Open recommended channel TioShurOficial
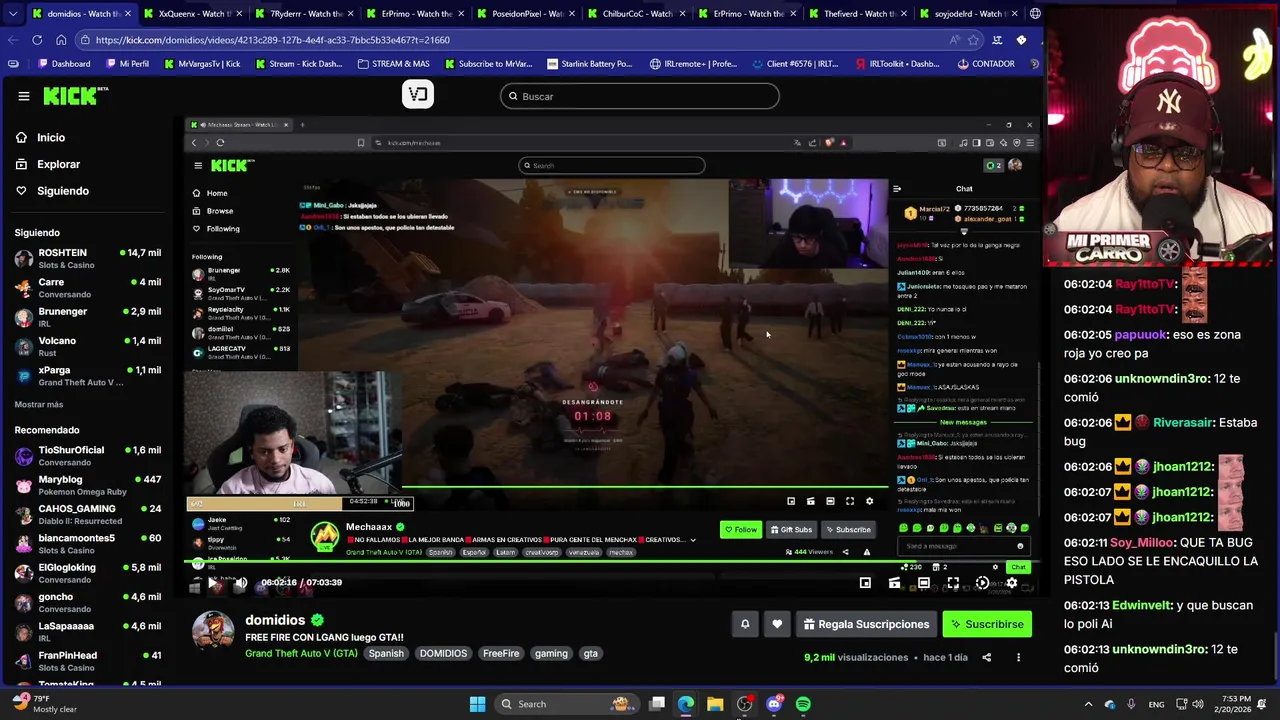1280x720 pixels. coord(88,456)
